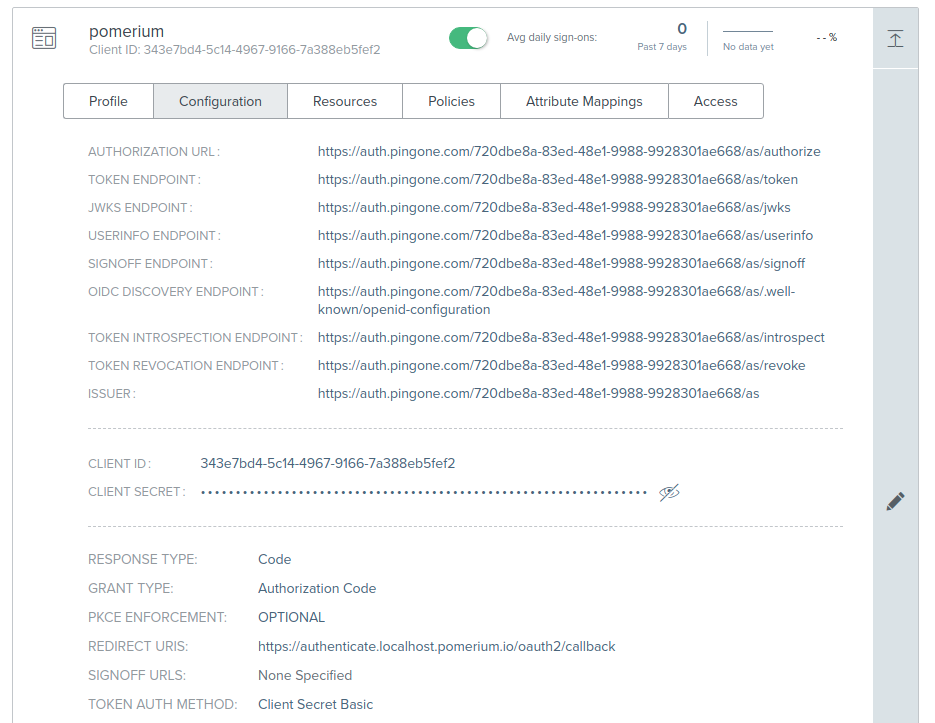Click the Grant Type value Authorization Code

pos(317,588)
